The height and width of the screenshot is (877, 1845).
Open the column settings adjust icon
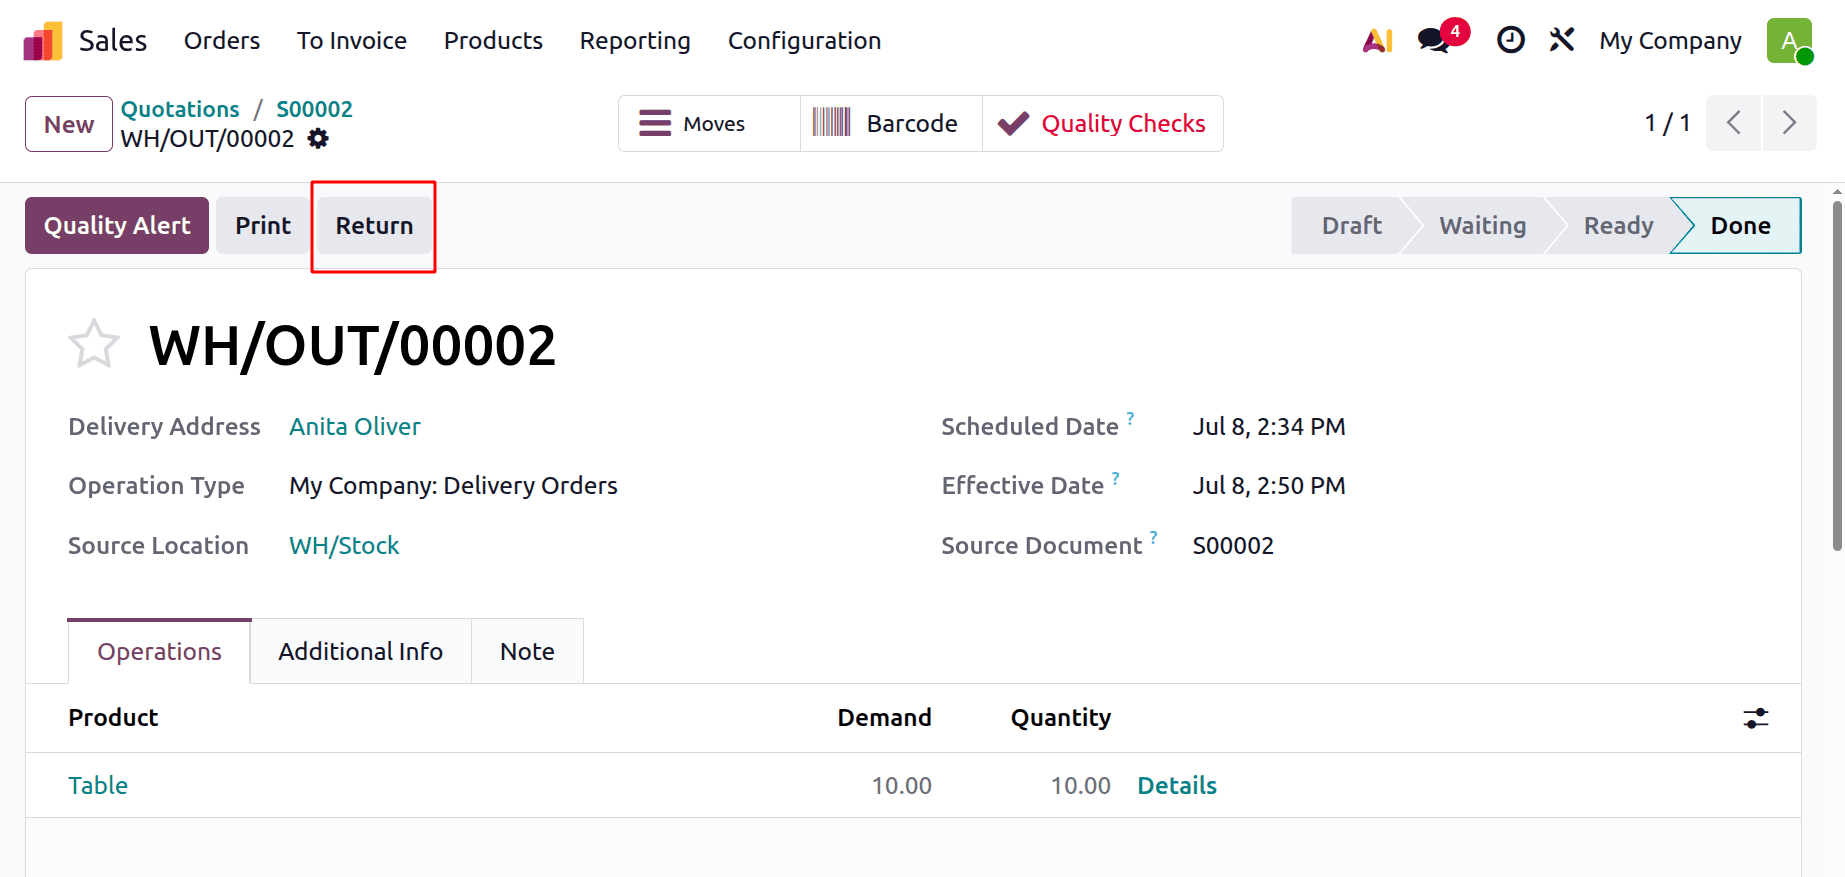[x=1756, y=718]
